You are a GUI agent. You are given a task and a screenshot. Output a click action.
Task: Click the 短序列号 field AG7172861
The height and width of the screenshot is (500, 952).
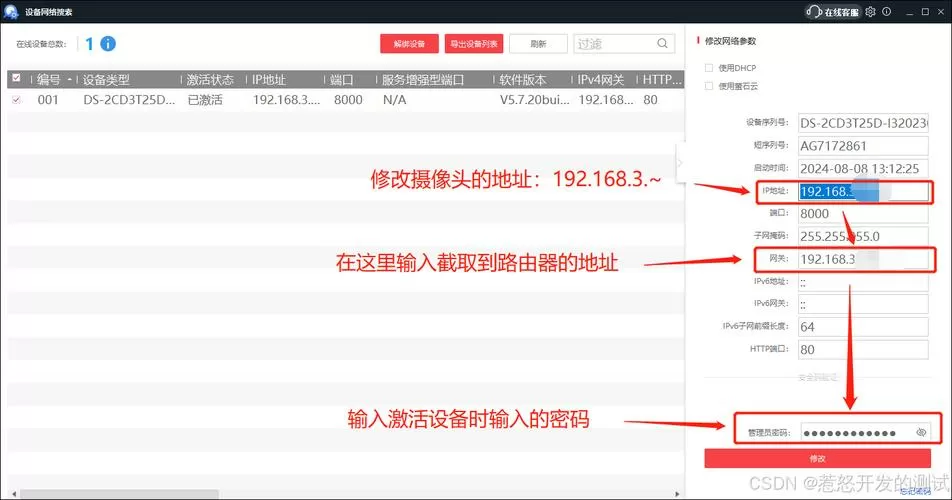point(863,146)
